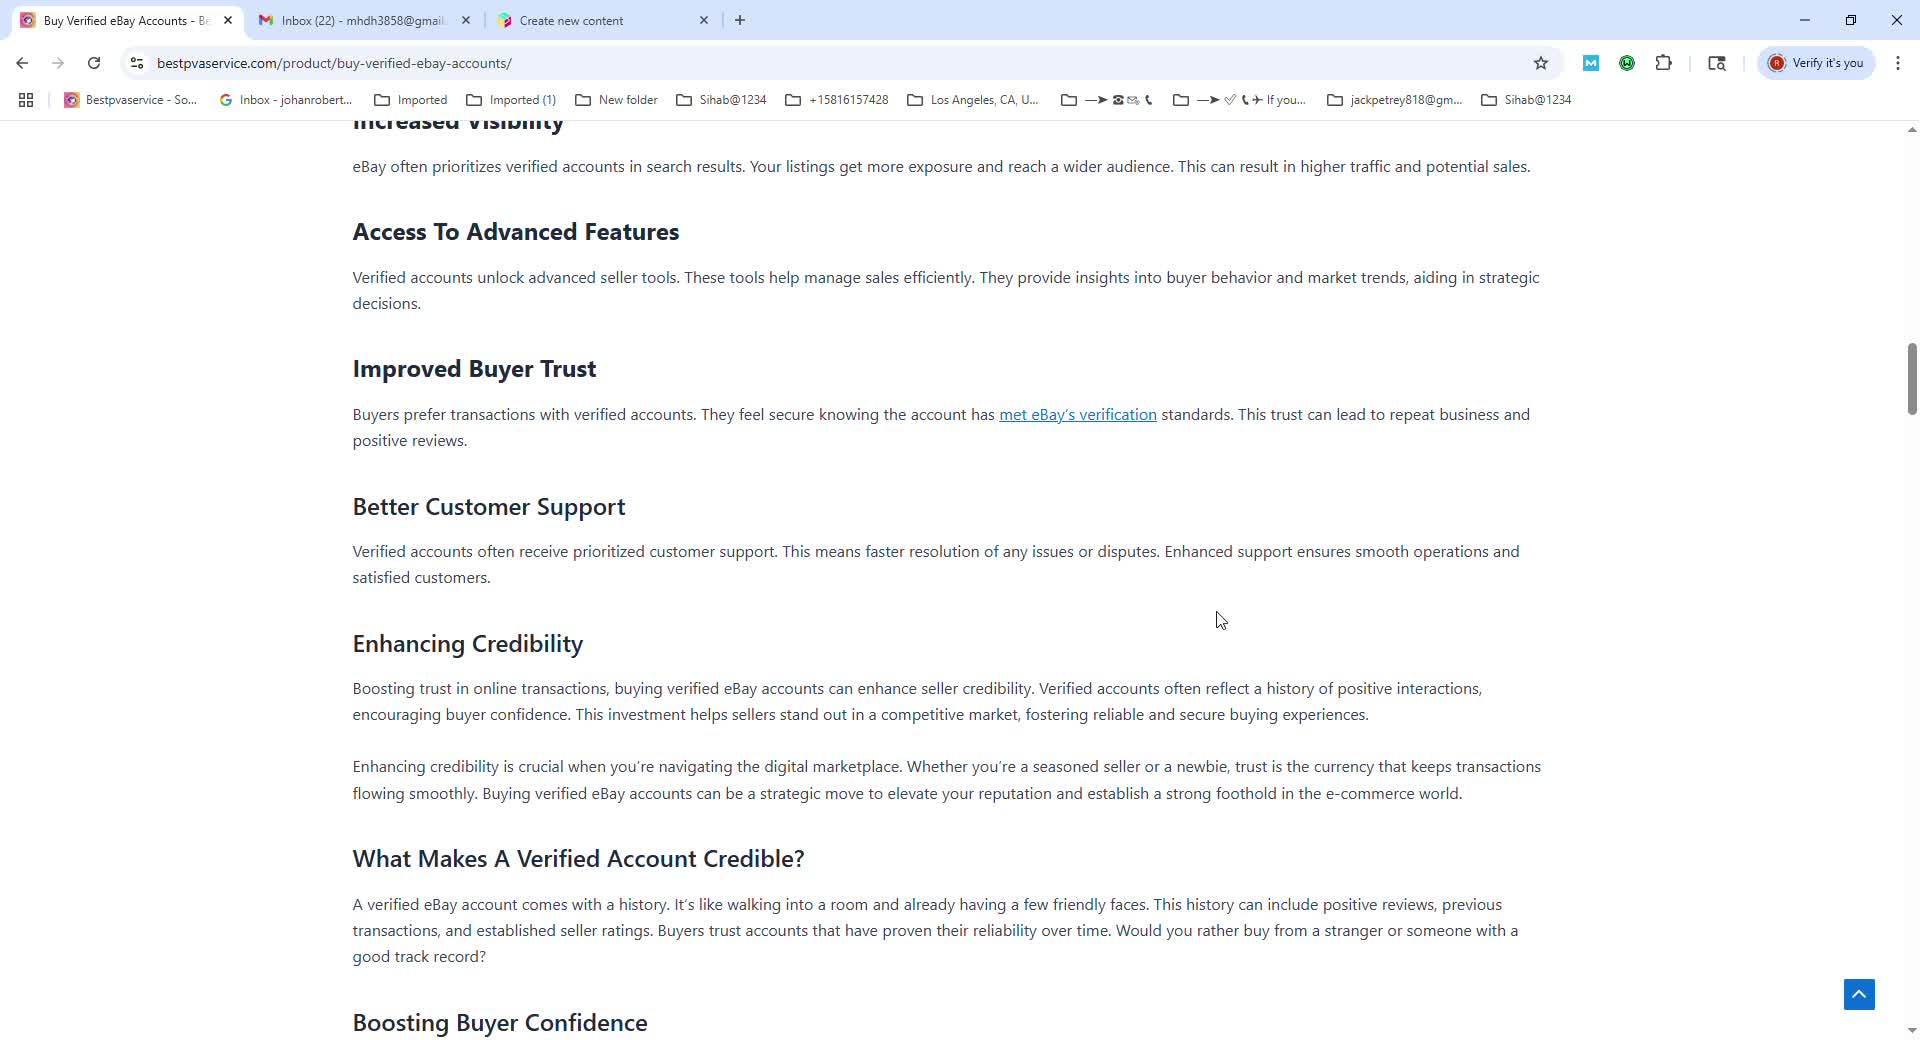Image resolution: width=1920 pixels, height=1040 pixels.
Task: Click the vertical page scrollbar thumb
Action: click(1911, 378)
